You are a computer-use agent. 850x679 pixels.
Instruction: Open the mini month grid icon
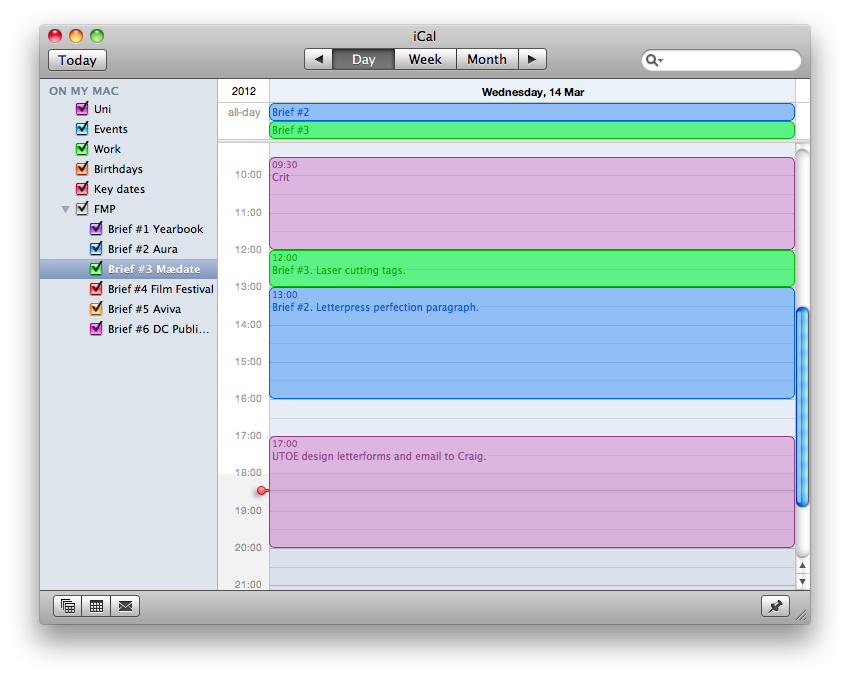(96, 606)
